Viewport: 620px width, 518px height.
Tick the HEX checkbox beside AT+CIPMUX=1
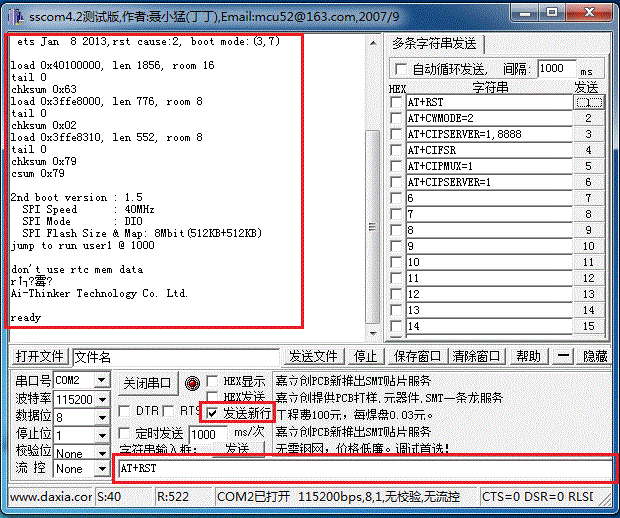point(396,166)
